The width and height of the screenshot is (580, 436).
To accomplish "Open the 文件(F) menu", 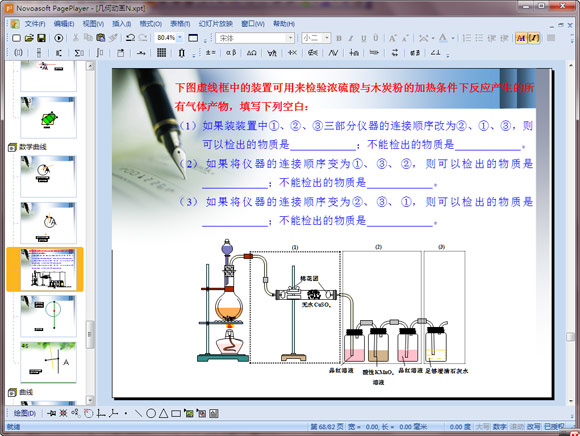I will [35, 24].
